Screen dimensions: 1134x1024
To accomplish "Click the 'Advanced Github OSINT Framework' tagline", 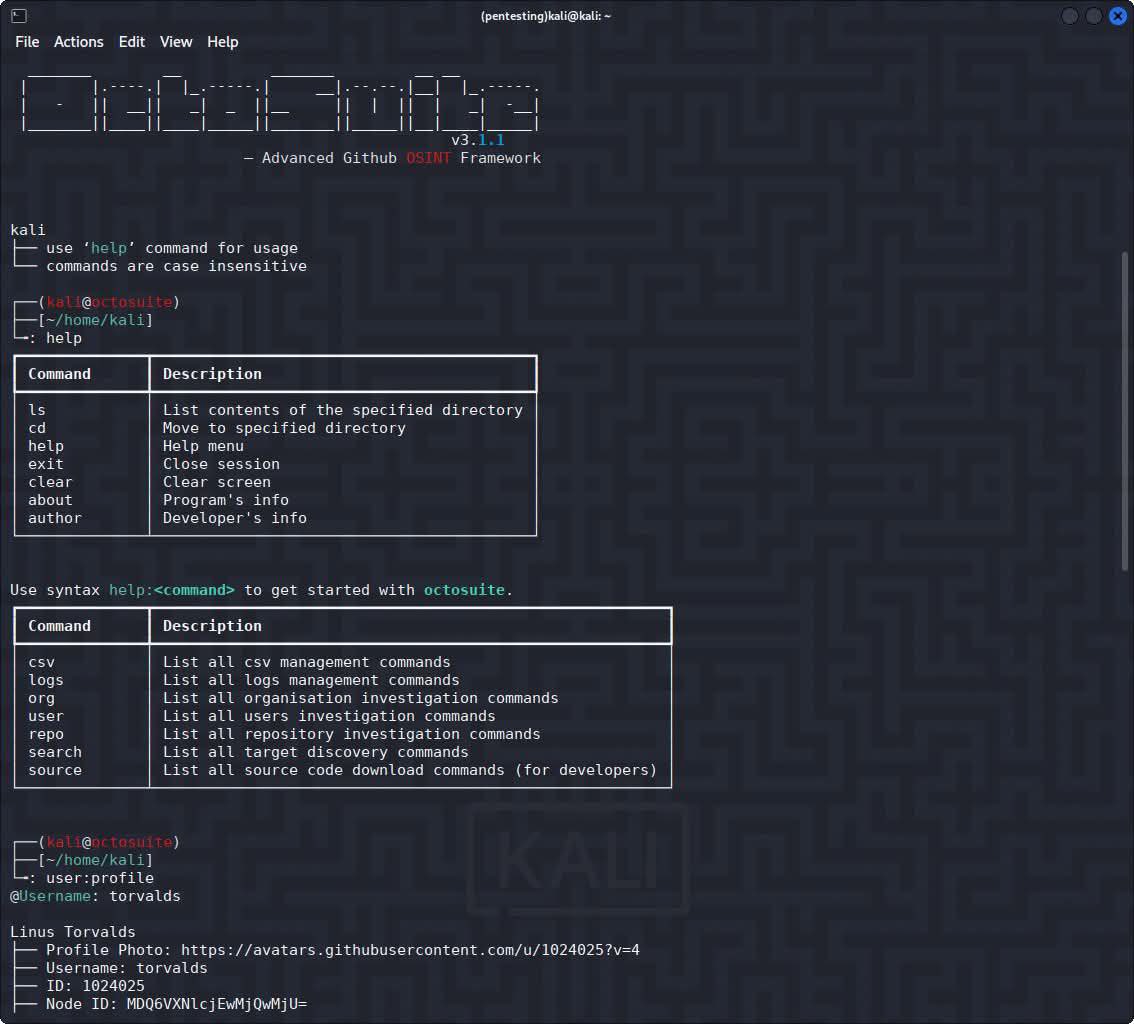I will (x=401, y=158).
